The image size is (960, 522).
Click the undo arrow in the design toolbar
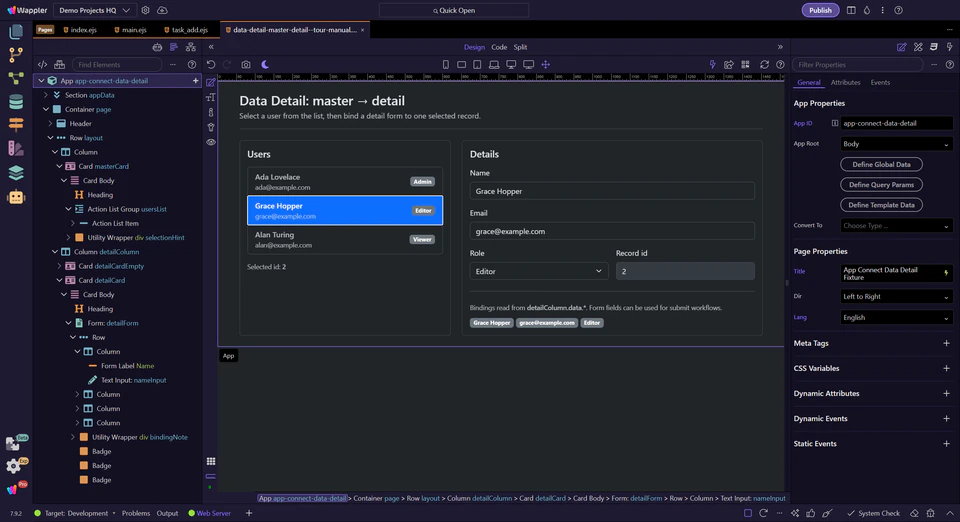click(x=211, y=64)
